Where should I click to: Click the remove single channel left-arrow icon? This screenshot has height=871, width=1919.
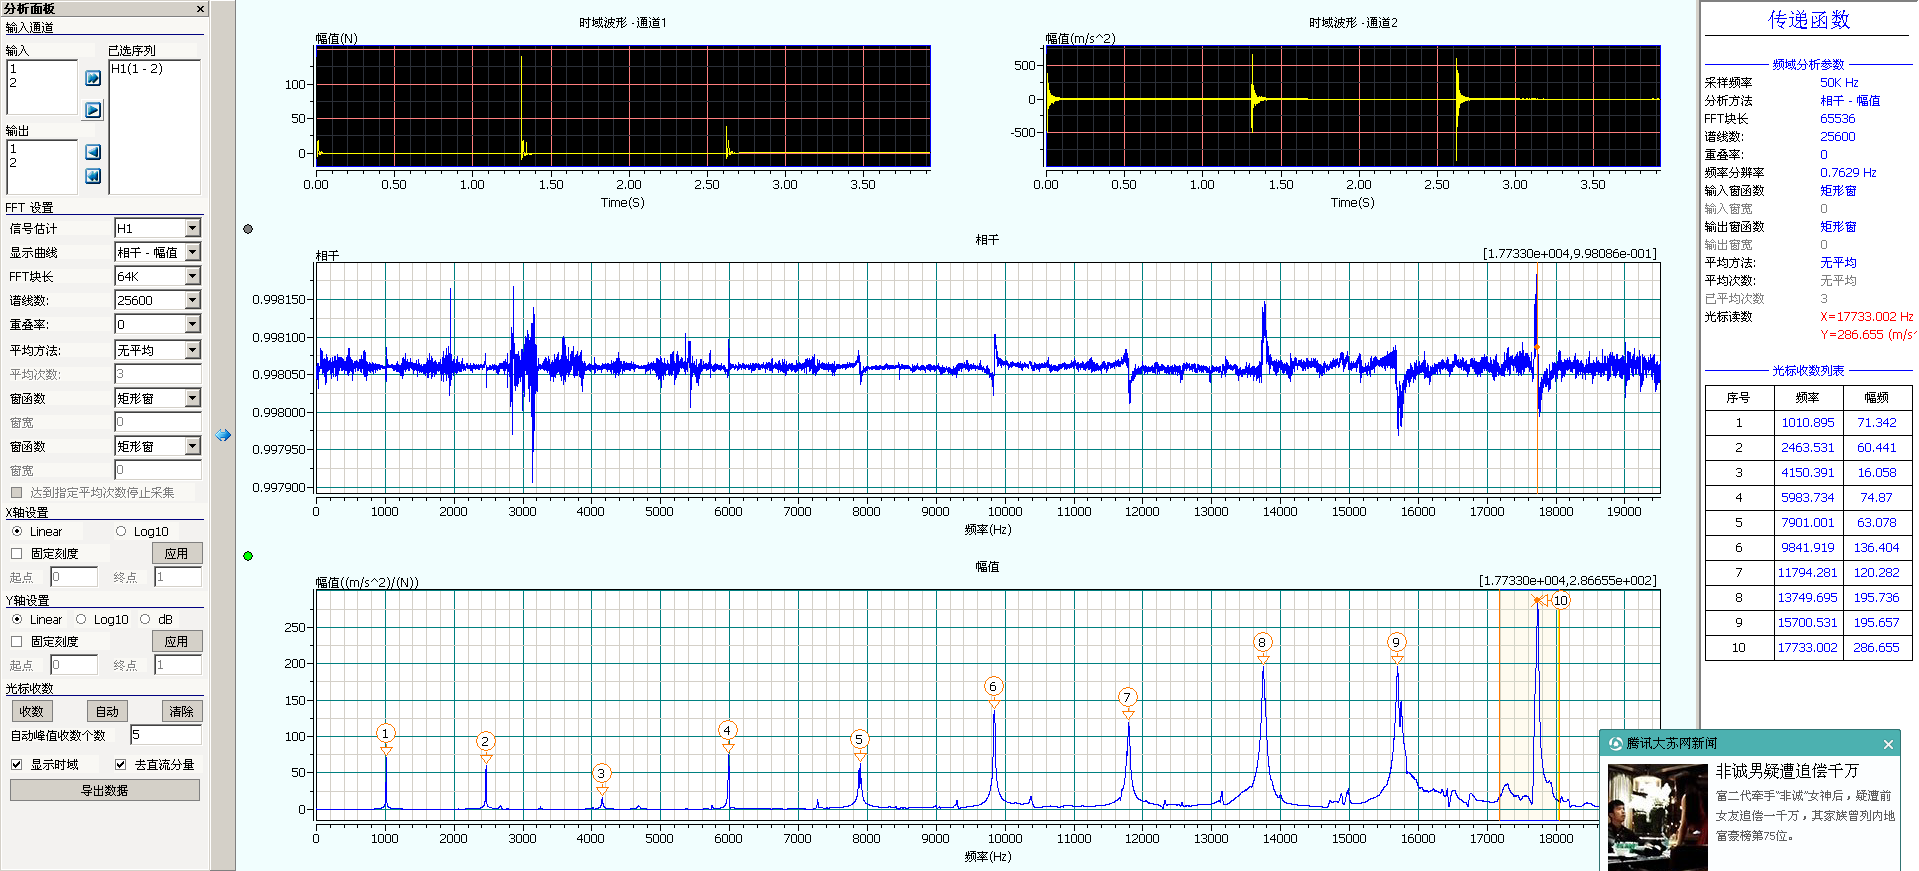(93, 152)
